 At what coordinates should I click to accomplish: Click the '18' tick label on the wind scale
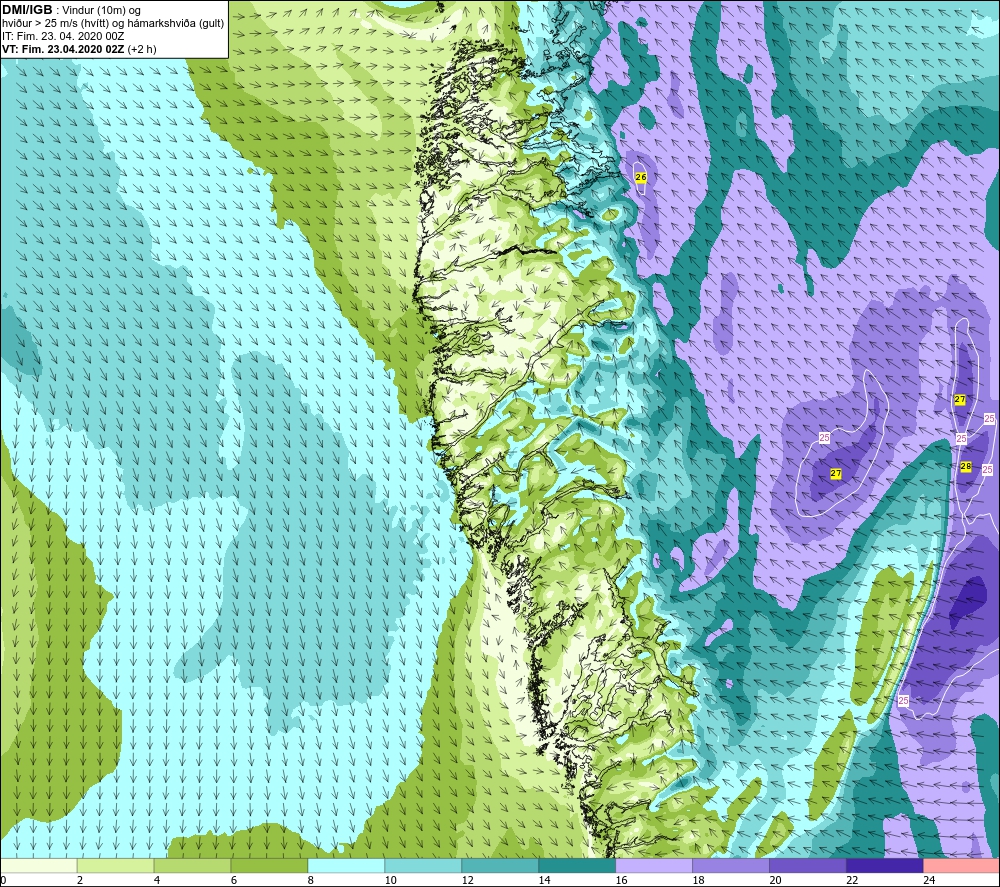point(698,880)
